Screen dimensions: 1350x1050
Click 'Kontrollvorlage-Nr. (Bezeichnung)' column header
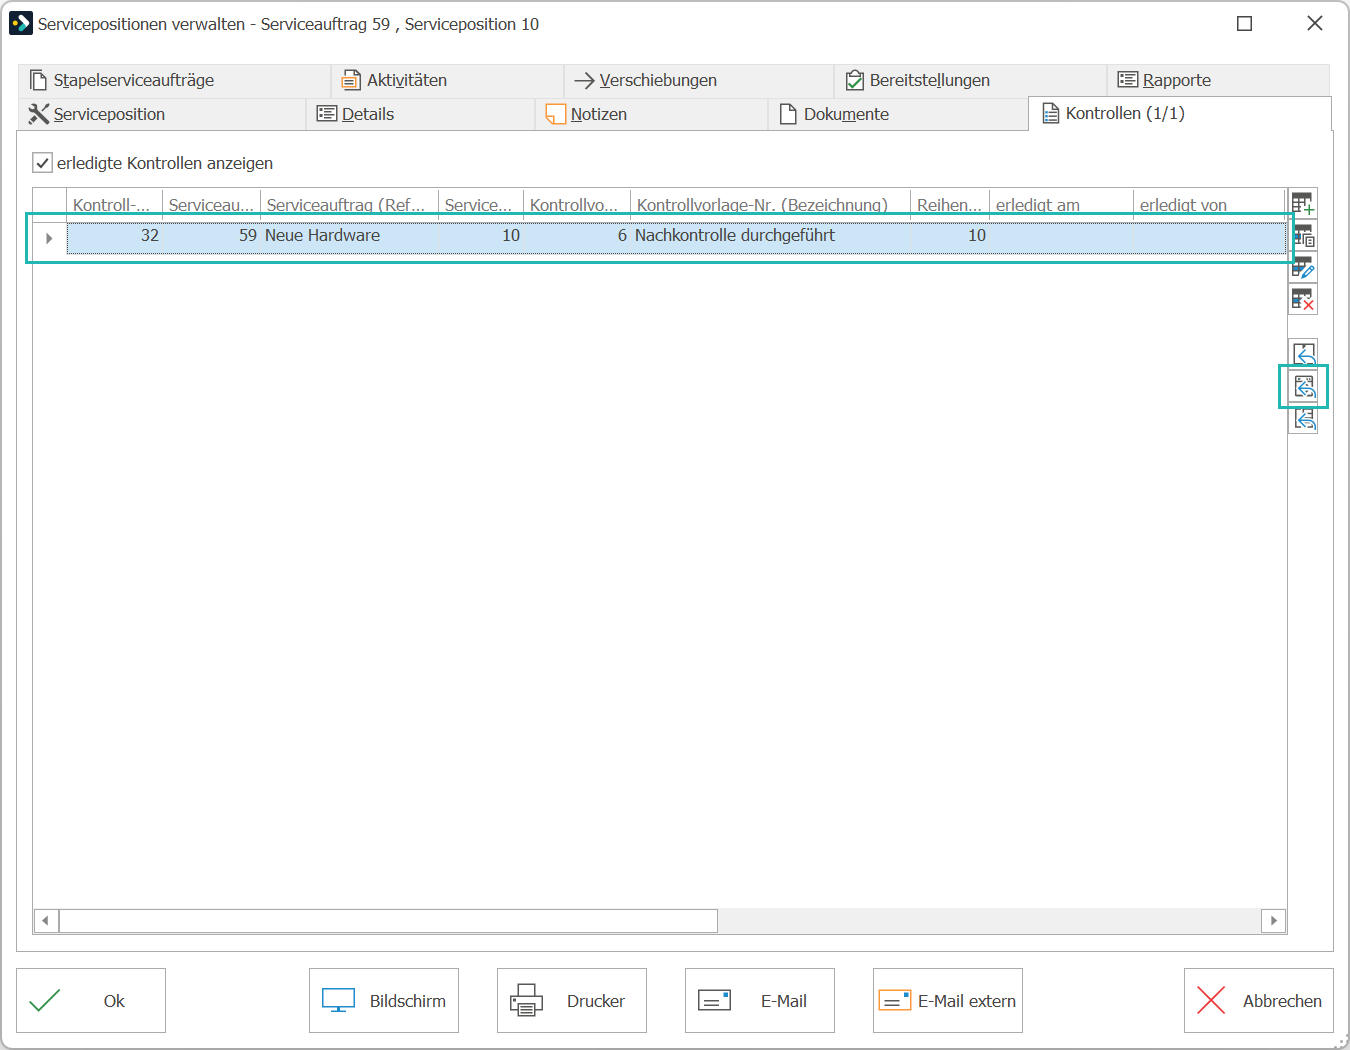(x=770, y=205)
